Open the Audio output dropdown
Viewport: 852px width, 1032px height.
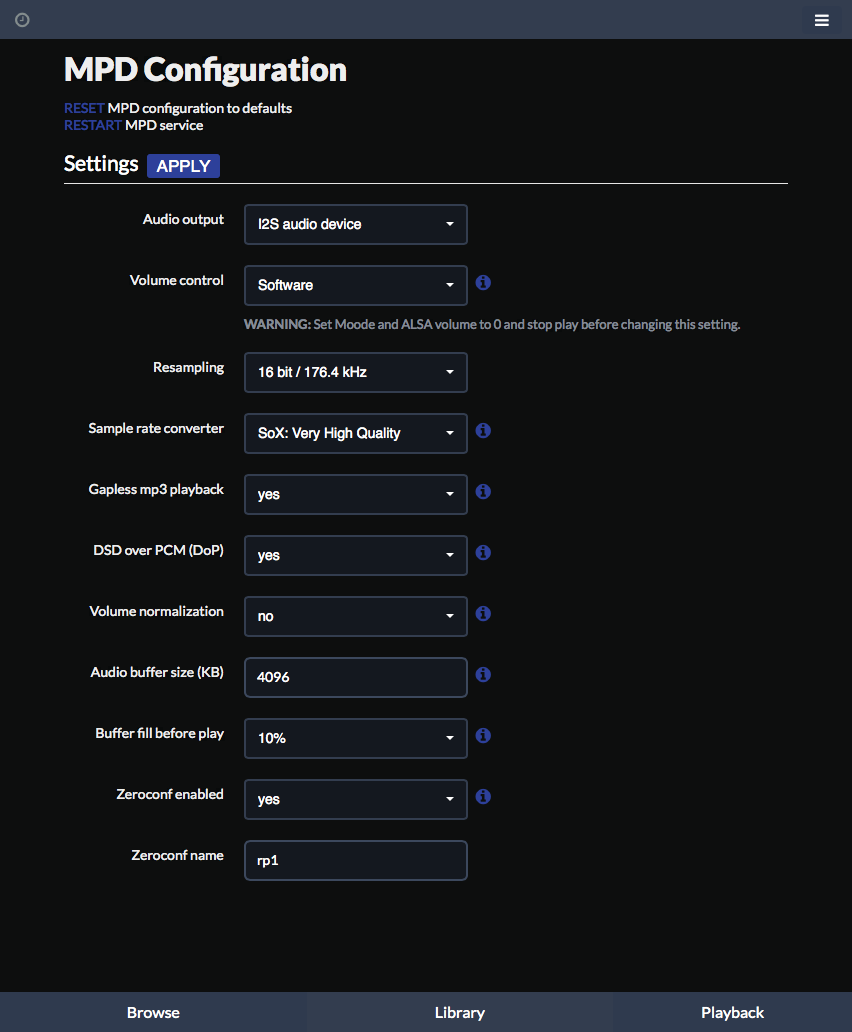coord(356,224)
